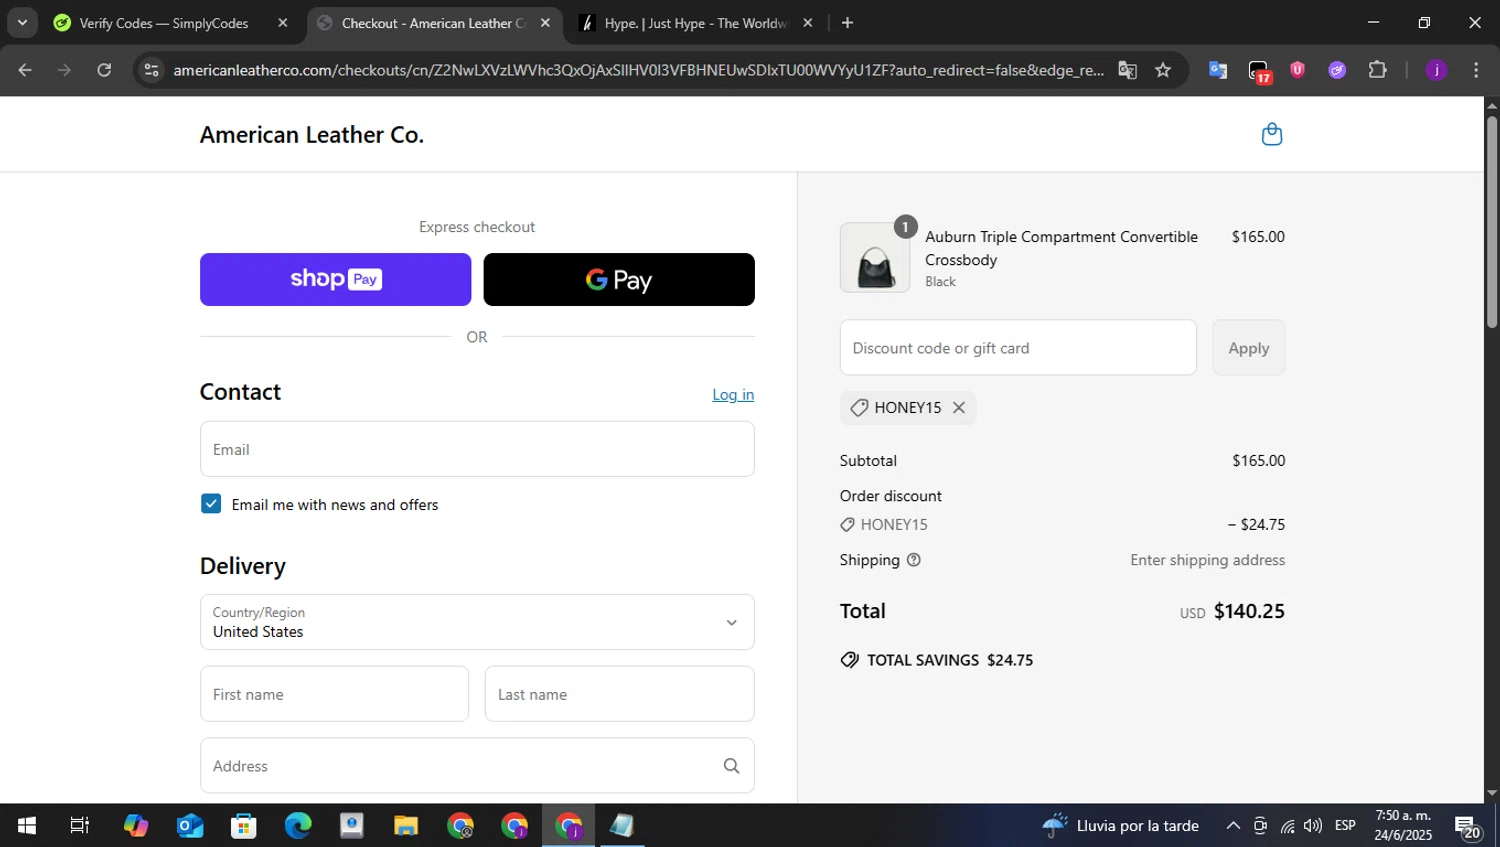The height and width of the screenshot is (847, 1500).
Task: Focus the Email input field
Action: click(x=477, y=449)
